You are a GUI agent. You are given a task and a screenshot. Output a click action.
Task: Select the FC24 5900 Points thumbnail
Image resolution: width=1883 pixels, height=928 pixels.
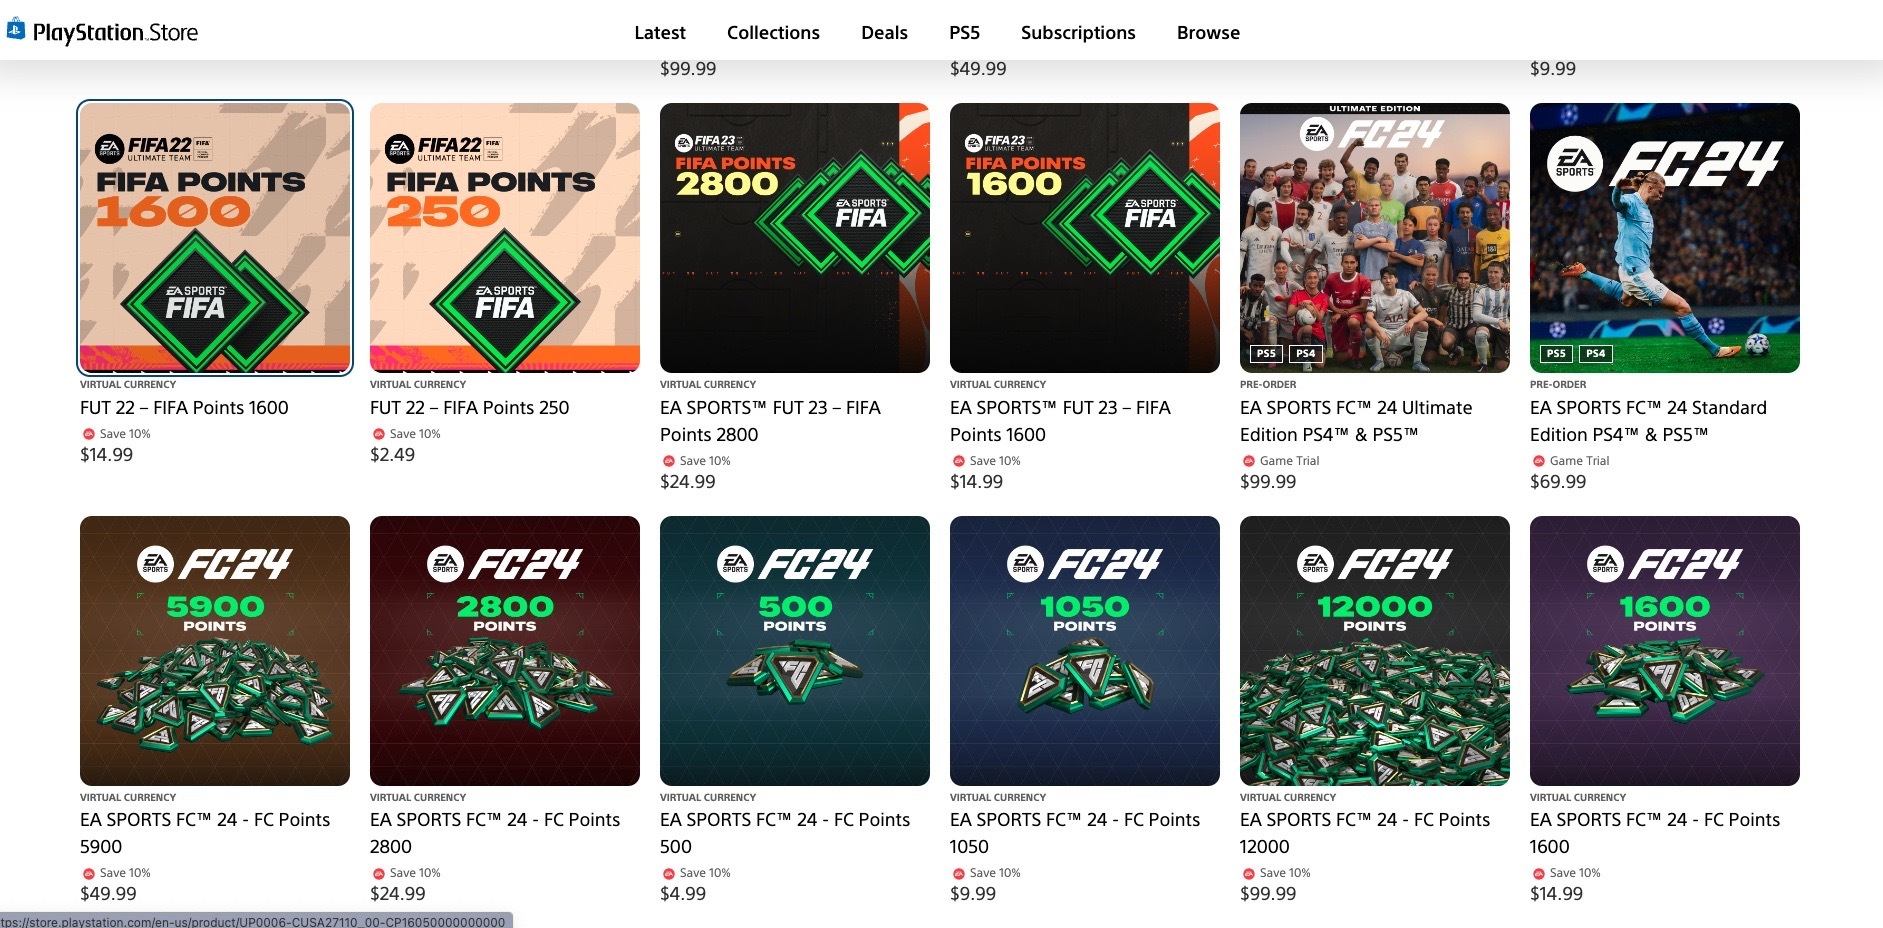(215, 651)
